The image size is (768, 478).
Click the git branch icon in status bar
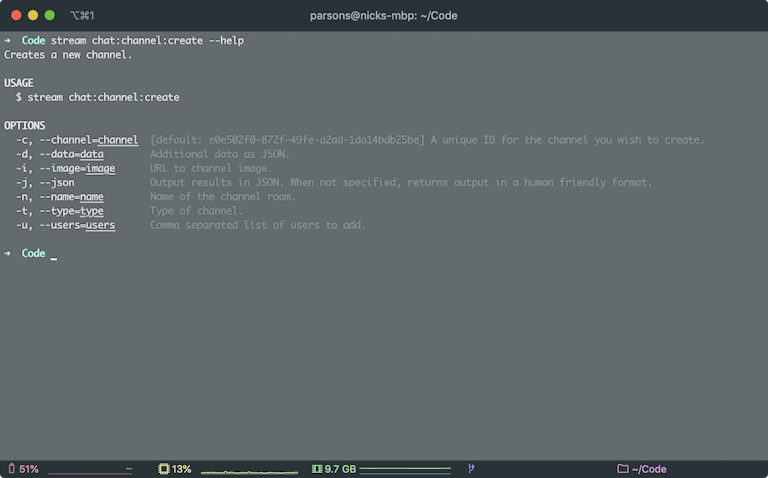(x=471, y=468)
